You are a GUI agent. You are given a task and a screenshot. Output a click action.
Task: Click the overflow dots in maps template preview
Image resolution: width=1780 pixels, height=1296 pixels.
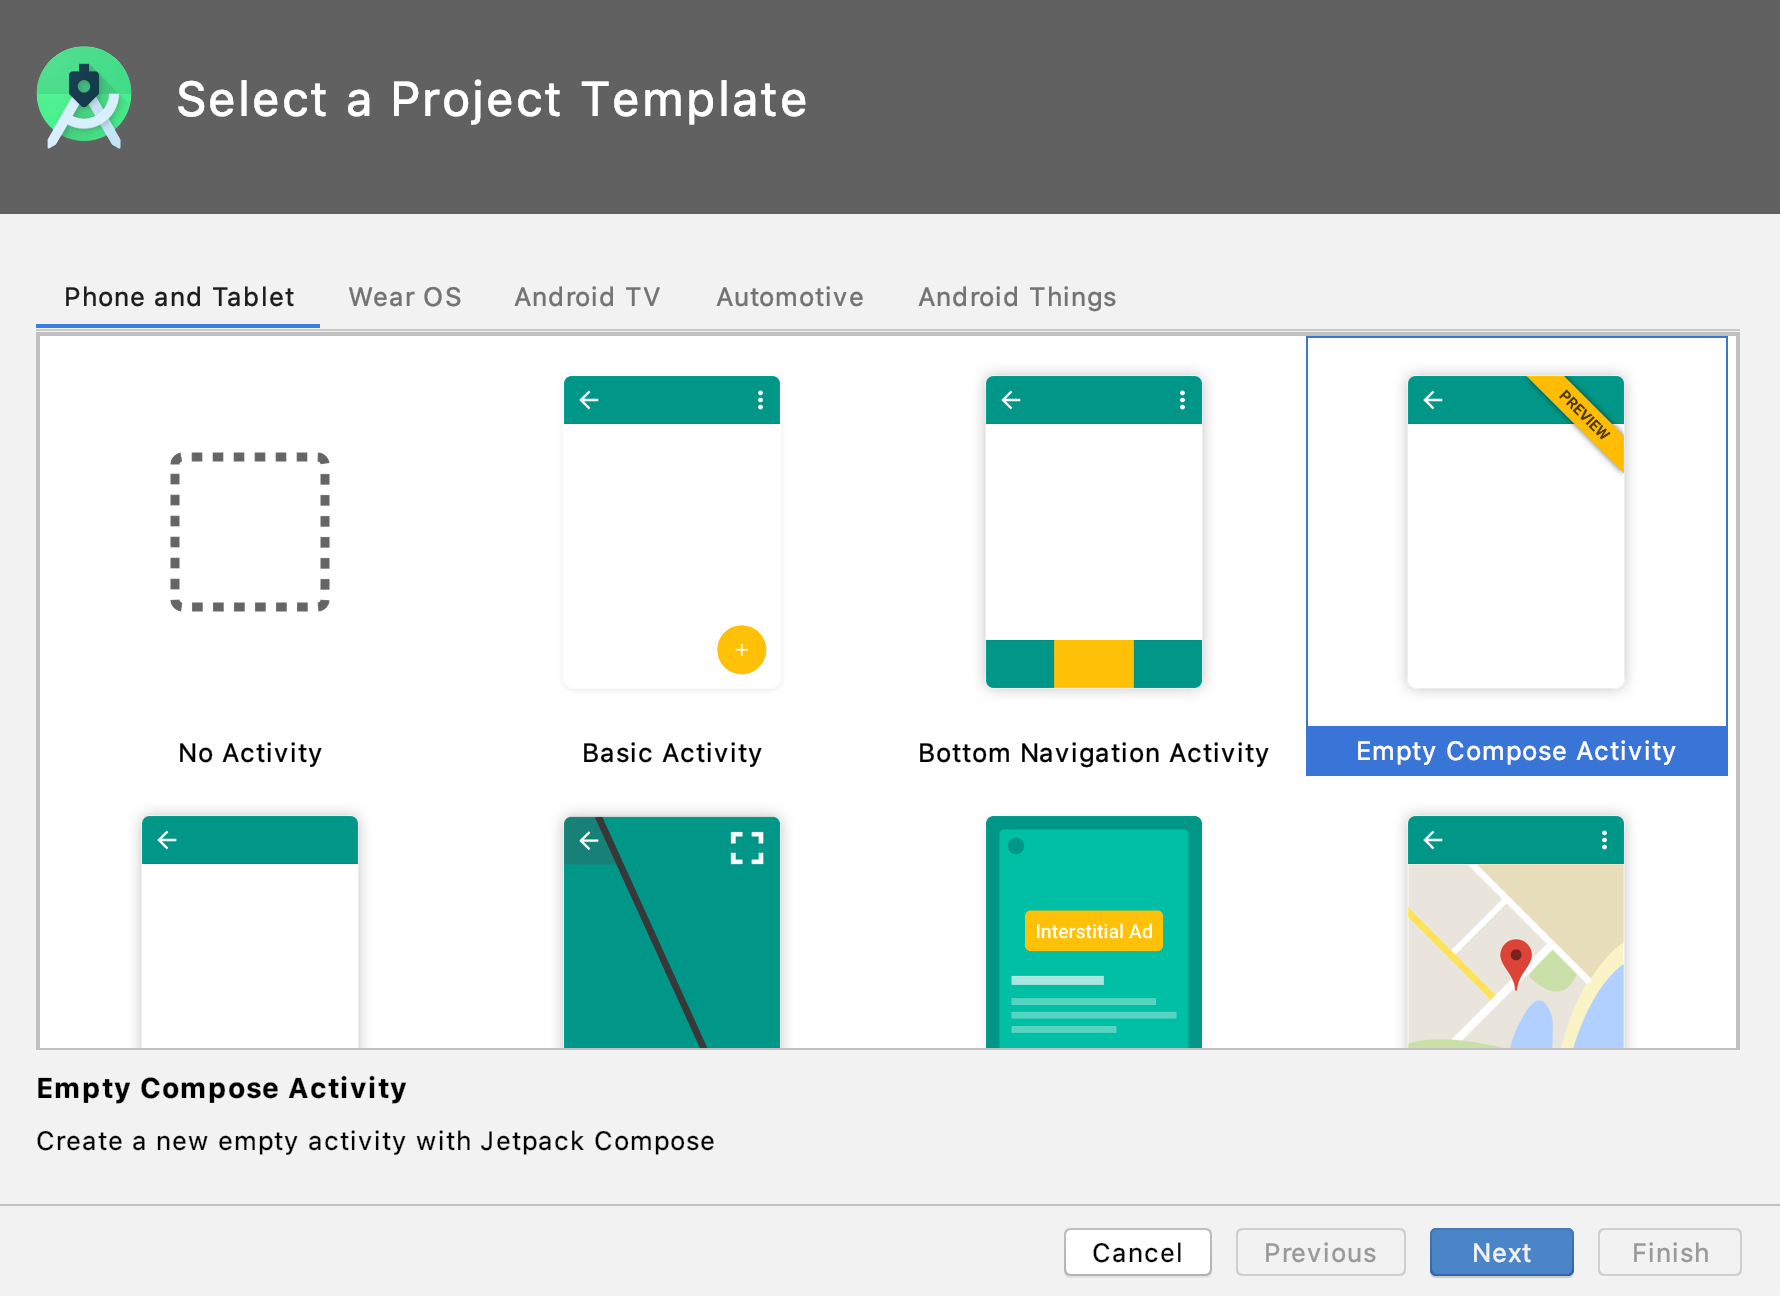coord(1605,840)
